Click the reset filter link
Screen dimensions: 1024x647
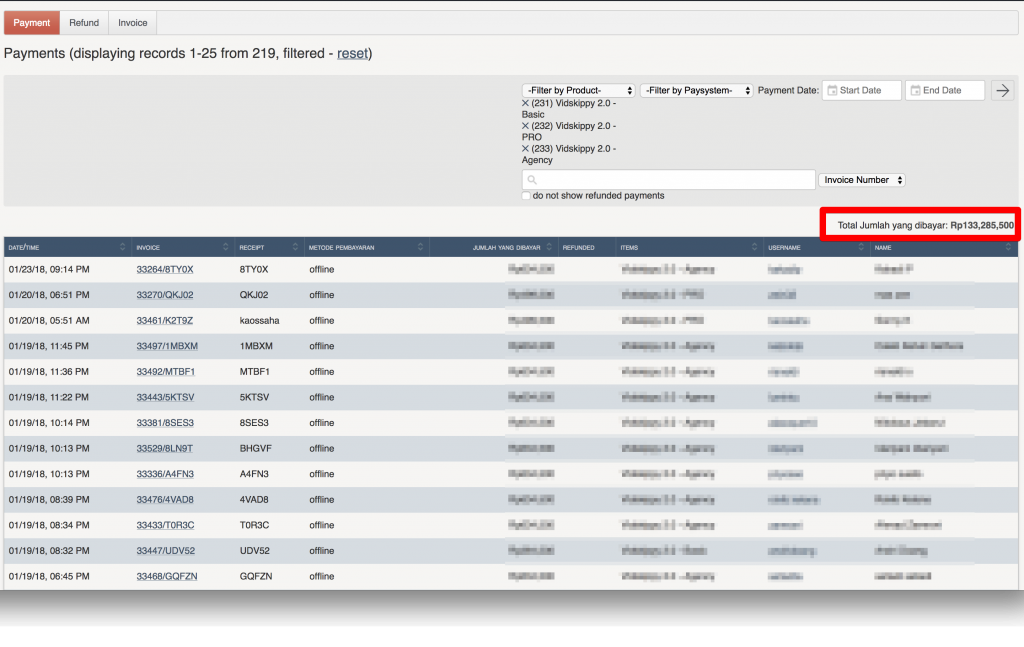[351, 53]
